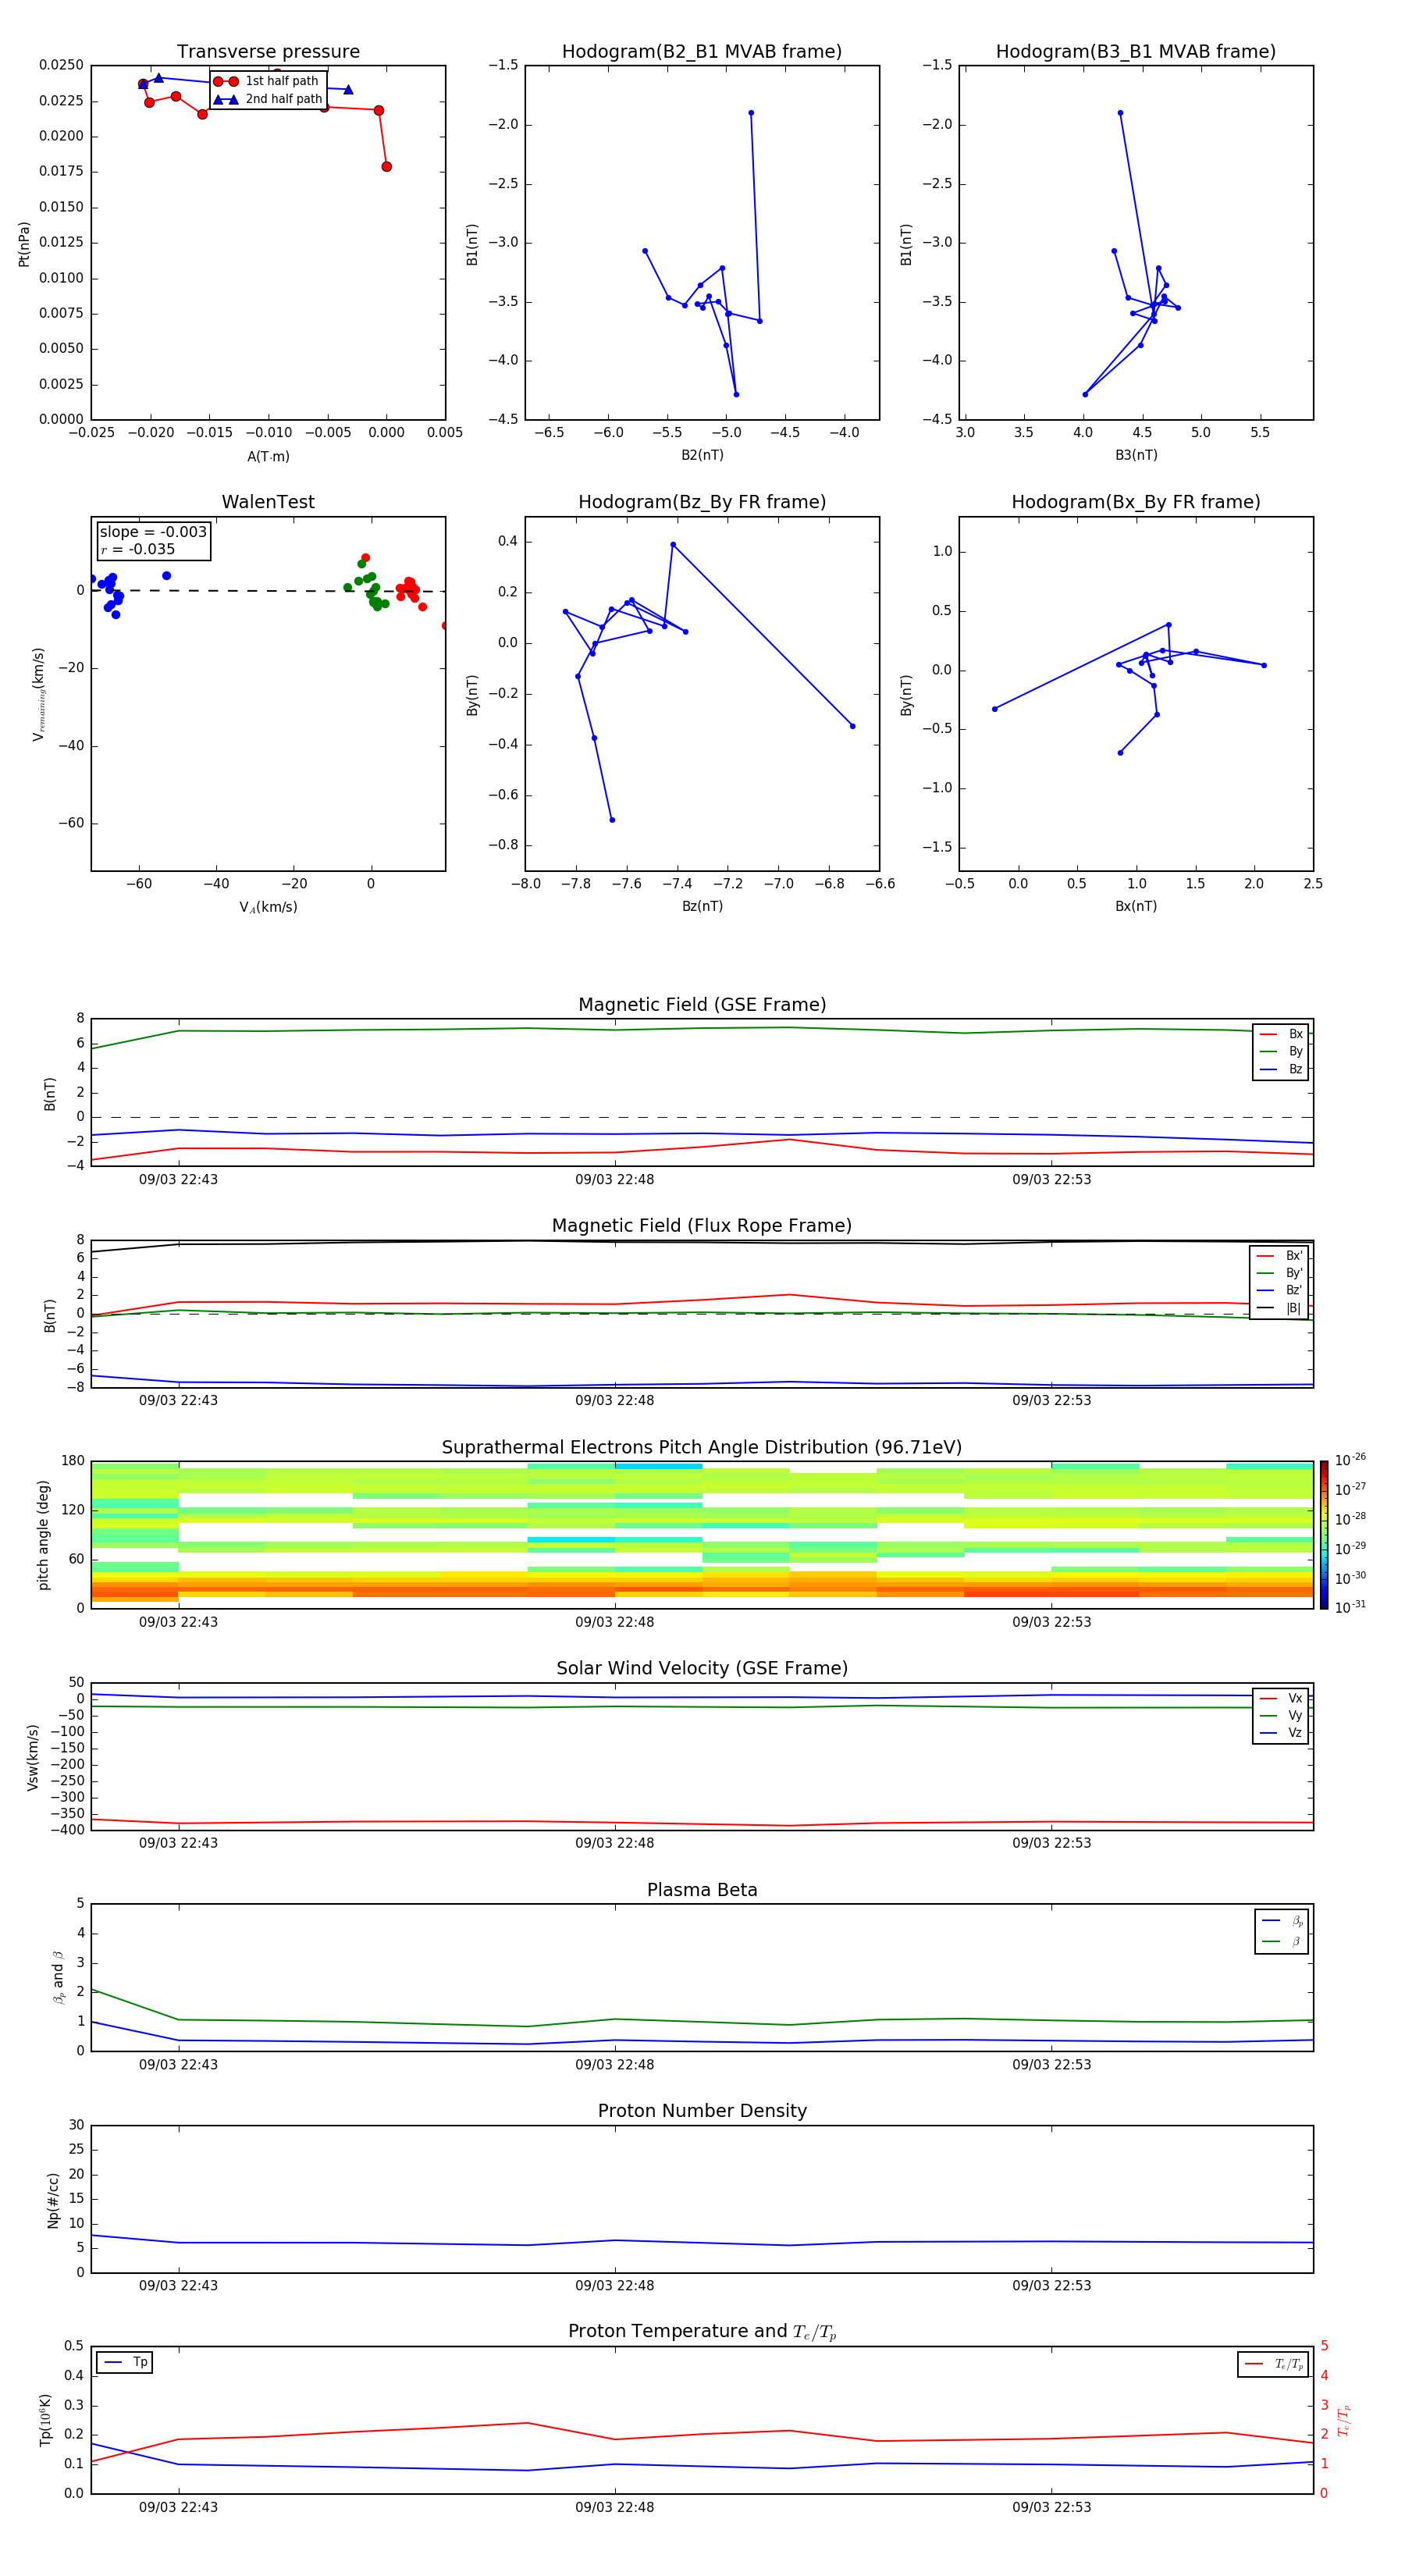Click the "Plasma Beta" plot title
The height and width of the screenshot is (2576, 1405).
tap(702, 1890)
